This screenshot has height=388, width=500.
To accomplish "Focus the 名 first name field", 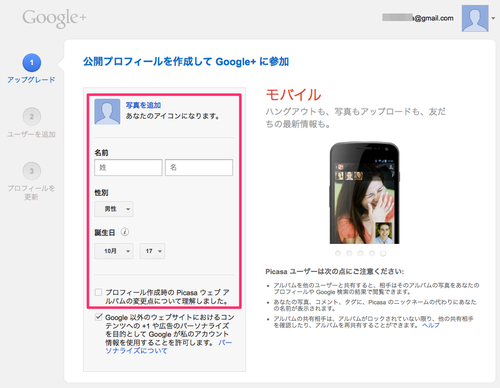I will point(199,167).
